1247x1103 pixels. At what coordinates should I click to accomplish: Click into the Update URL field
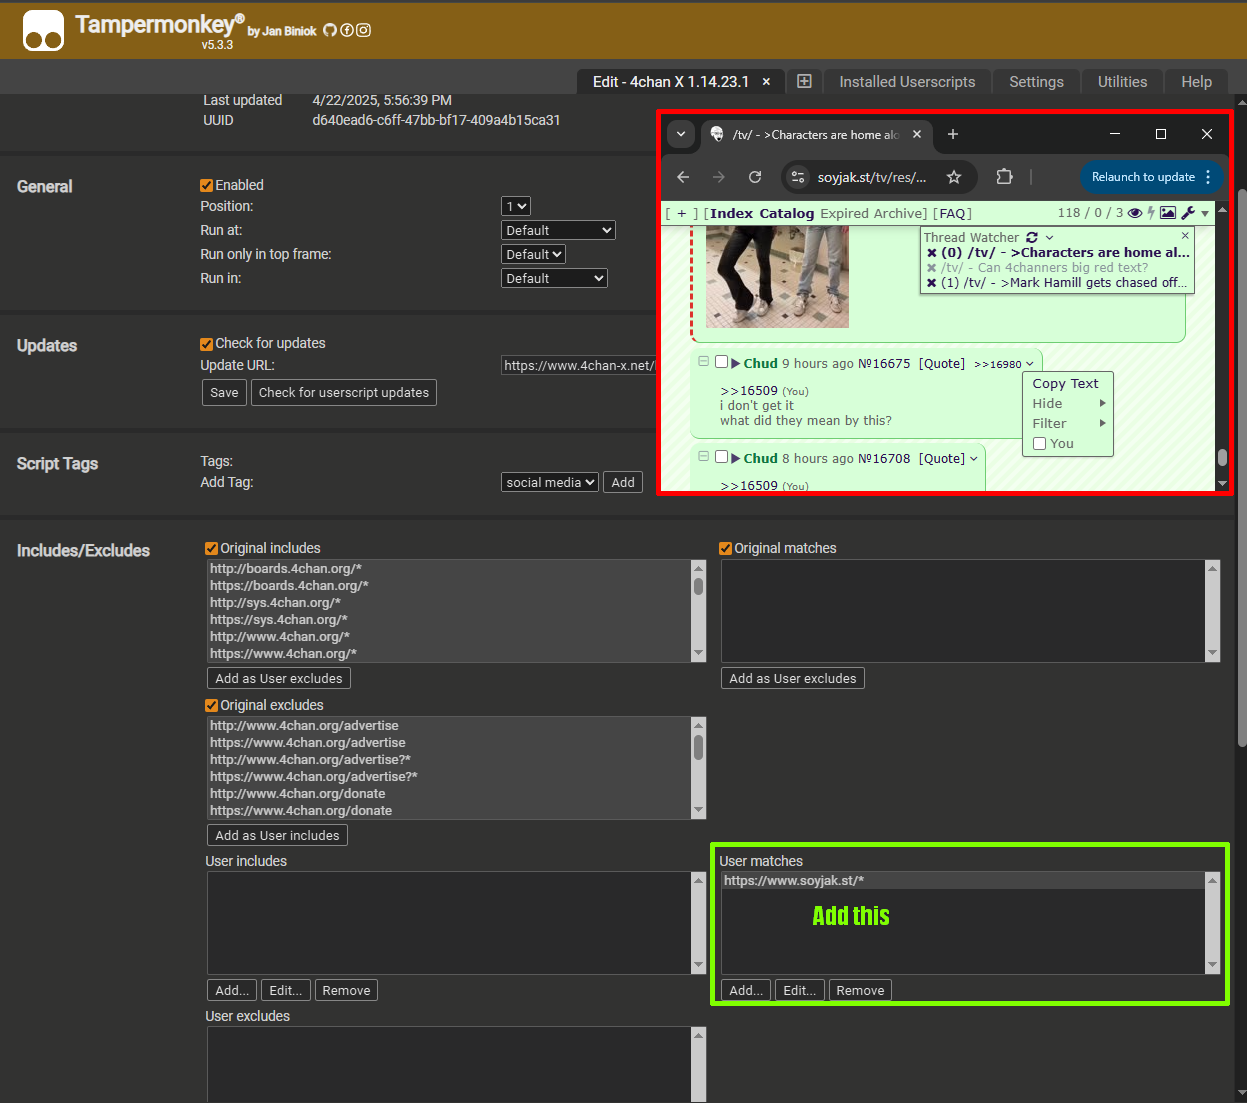[578, 366]
